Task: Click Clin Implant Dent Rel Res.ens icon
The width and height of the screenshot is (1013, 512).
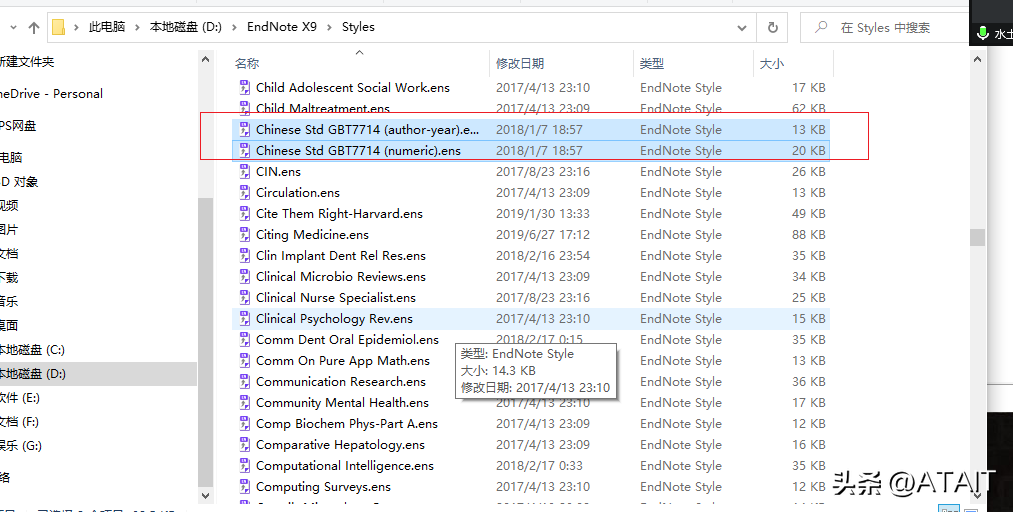Action: (244, 255)
